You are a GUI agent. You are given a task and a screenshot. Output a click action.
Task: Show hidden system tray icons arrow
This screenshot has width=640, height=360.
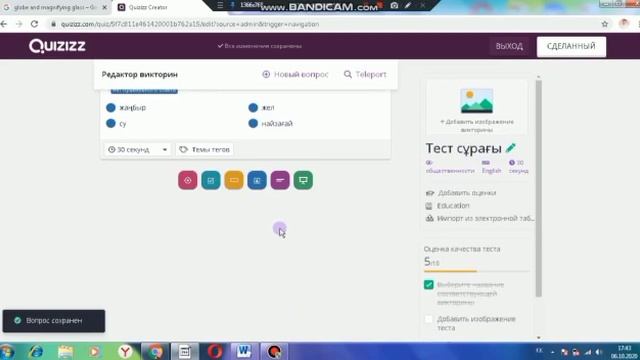[552, 352]
